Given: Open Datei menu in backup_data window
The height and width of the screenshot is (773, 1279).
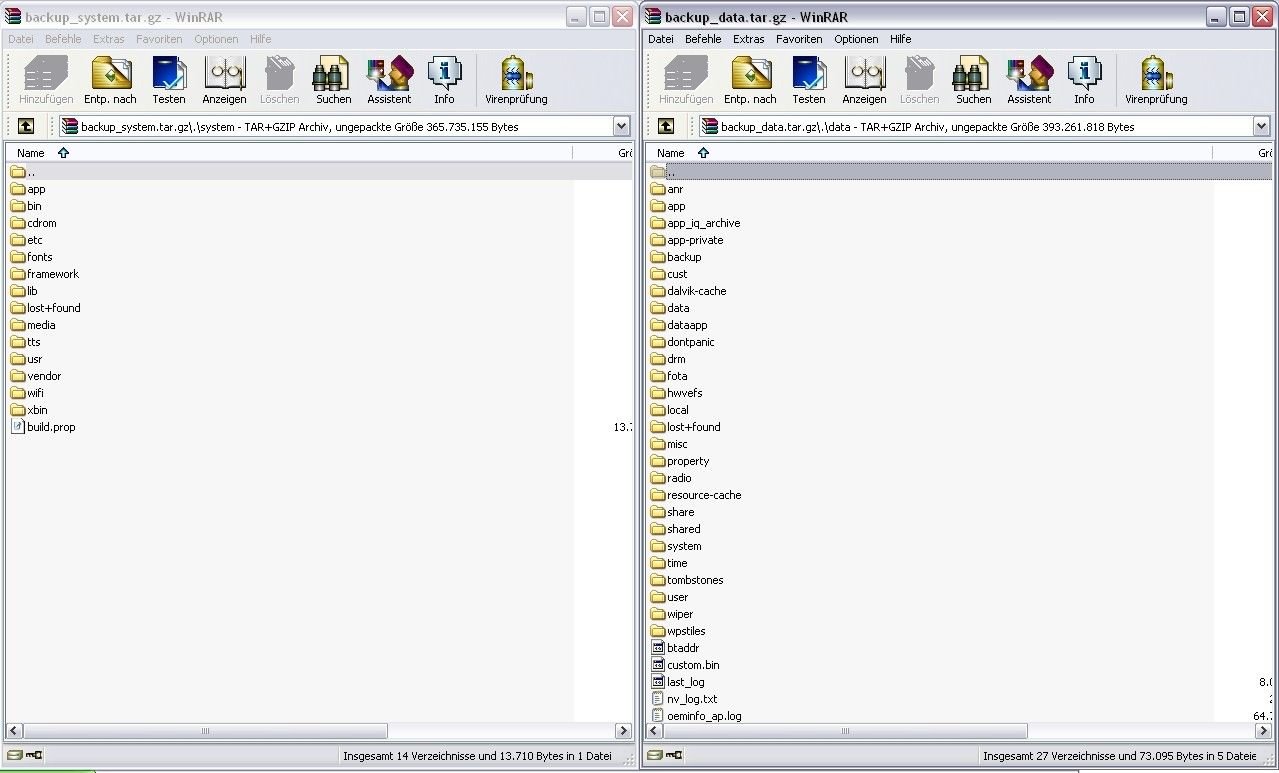Looking at the screenshot, I should click(x=661, y=39).
